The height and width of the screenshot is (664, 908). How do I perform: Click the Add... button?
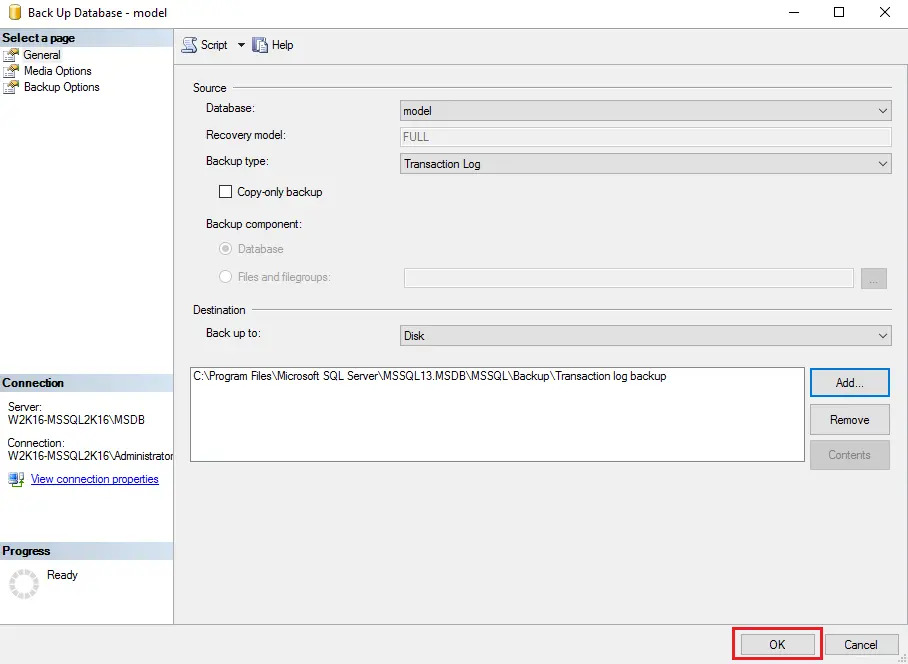coord(849,383)
